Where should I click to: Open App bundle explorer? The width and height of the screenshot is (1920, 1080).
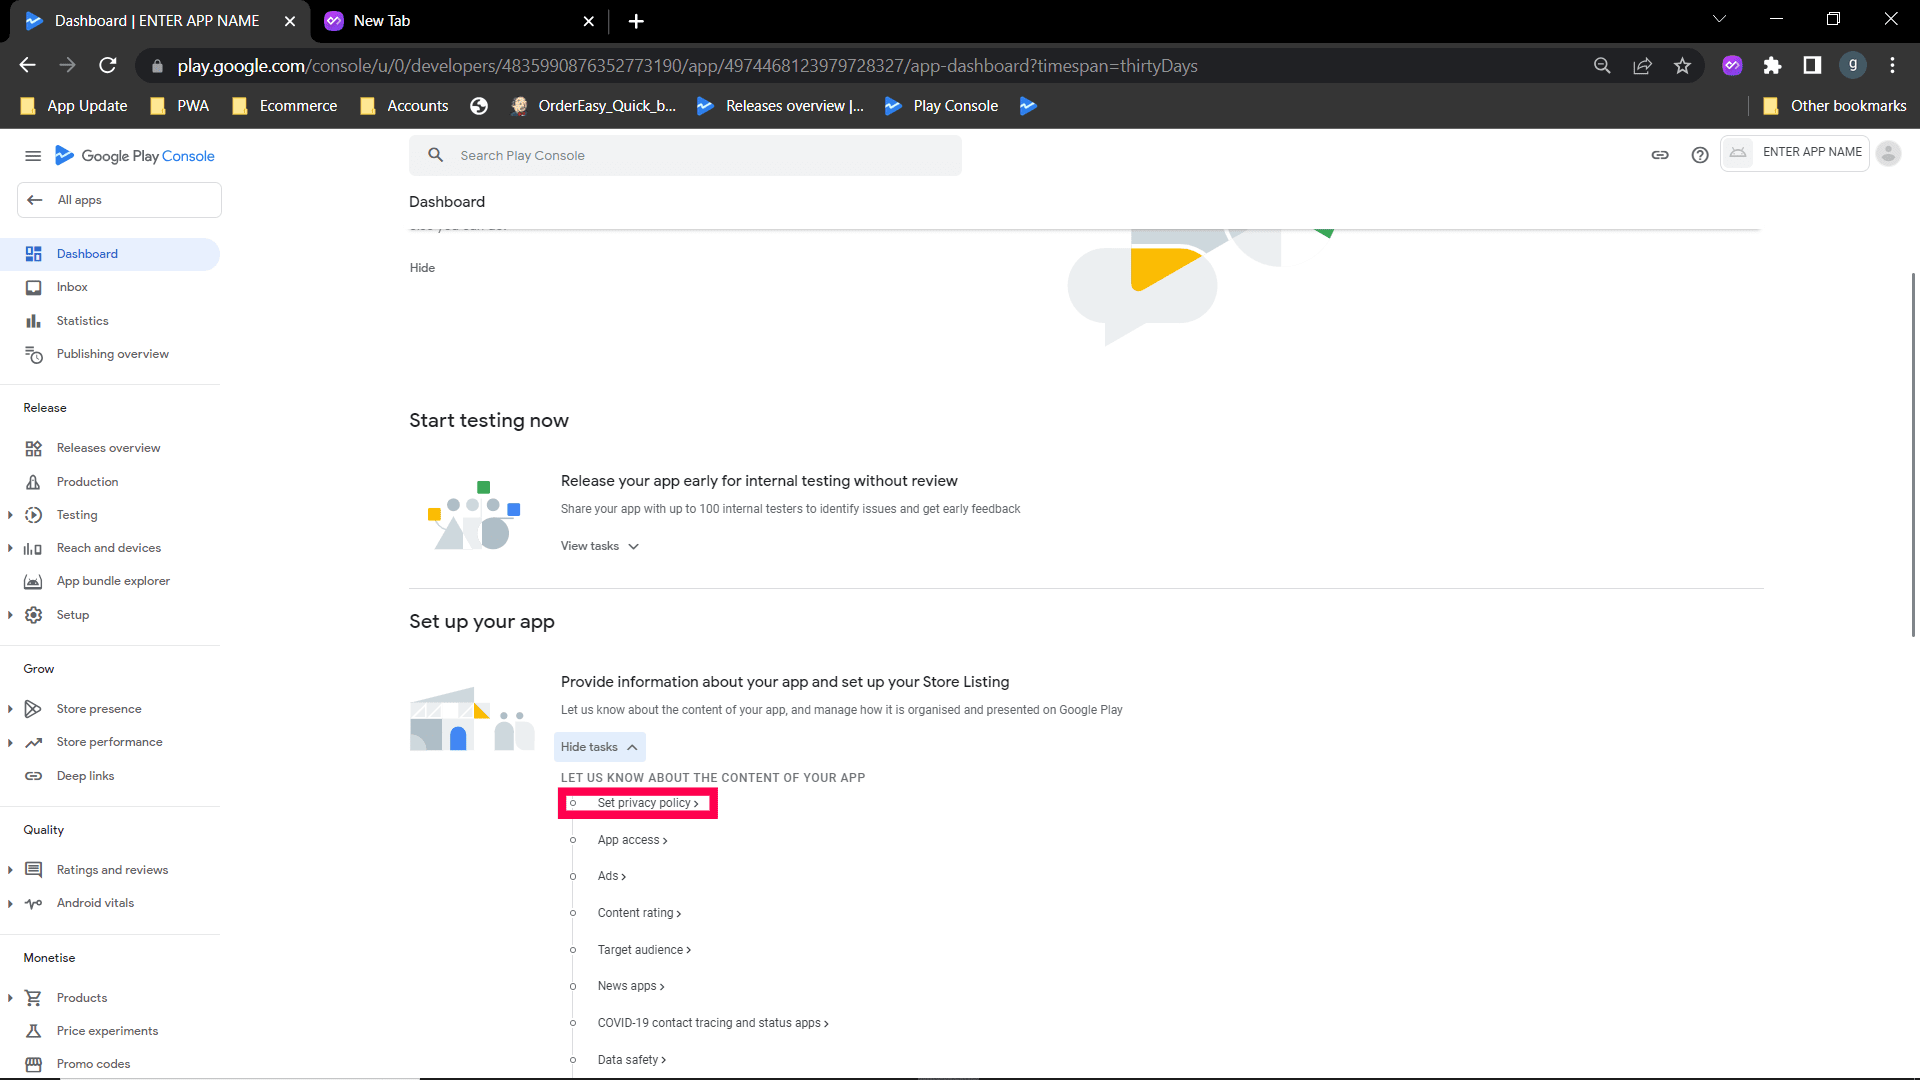click(113, 581)
